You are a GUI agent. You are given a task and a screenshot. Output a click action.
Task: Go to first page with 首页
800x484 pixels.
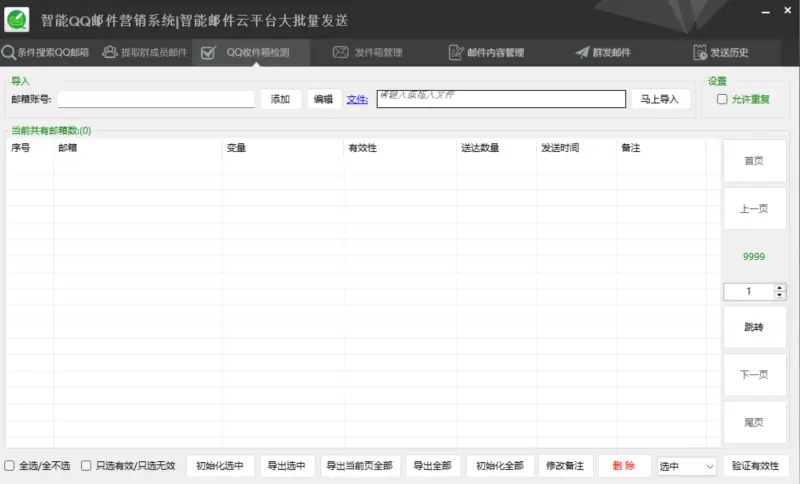point(754,161)
